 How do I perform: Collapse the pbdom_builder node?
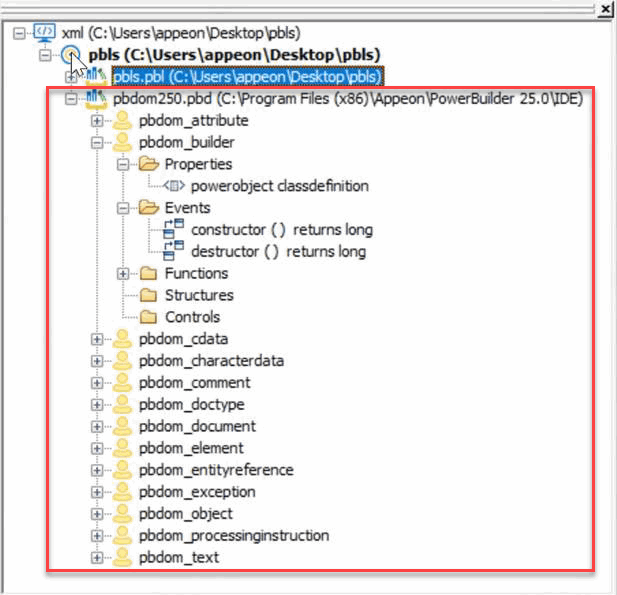(97, 143)
